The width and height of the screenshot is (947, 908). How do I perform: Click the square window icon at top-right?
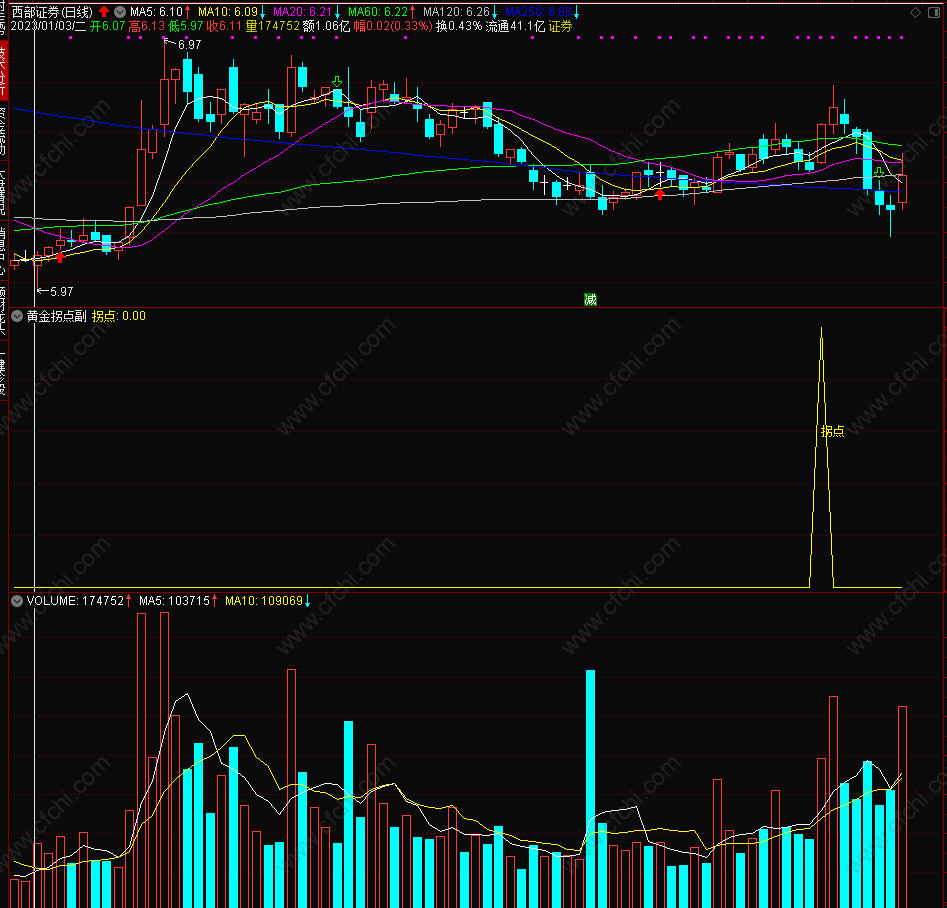point(934,13)
